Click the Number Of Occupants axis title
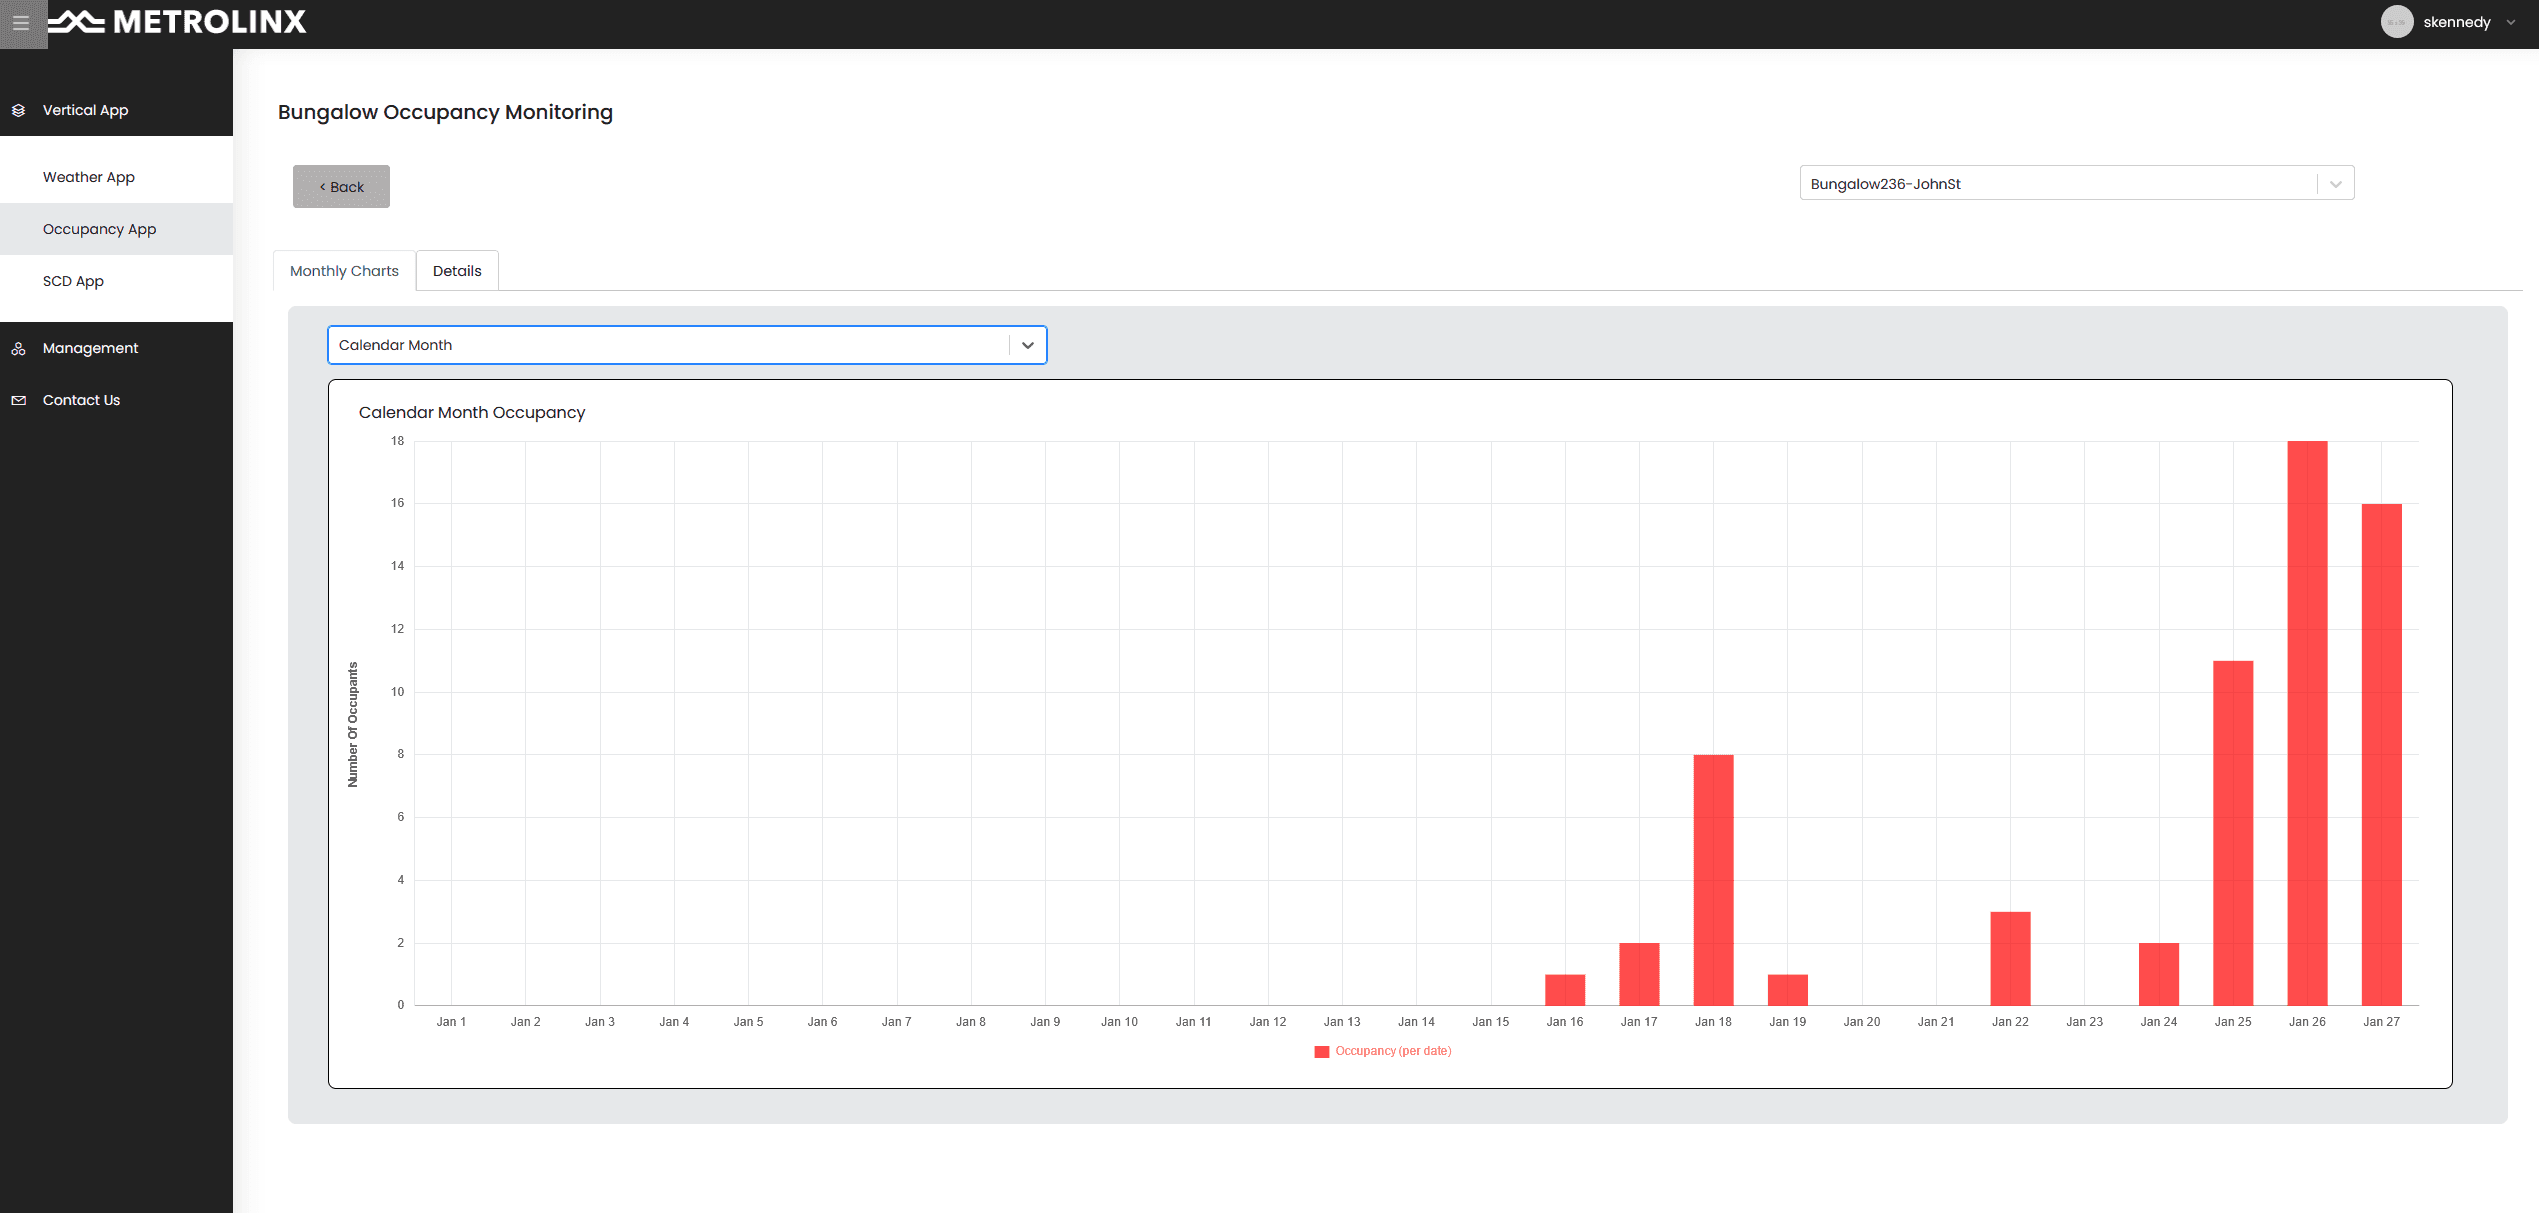2539x1213 pixels. click(352, 725)
